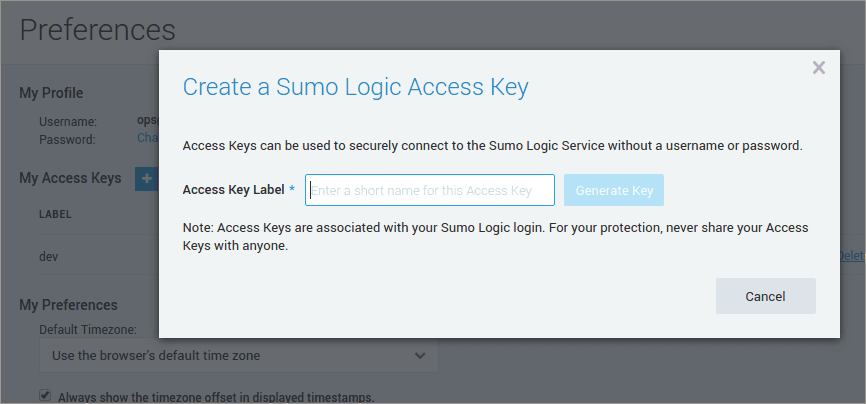Screen dimensions: 866x404
Task: Open the Default Timezone dropdown
Action: coord(238,355)
